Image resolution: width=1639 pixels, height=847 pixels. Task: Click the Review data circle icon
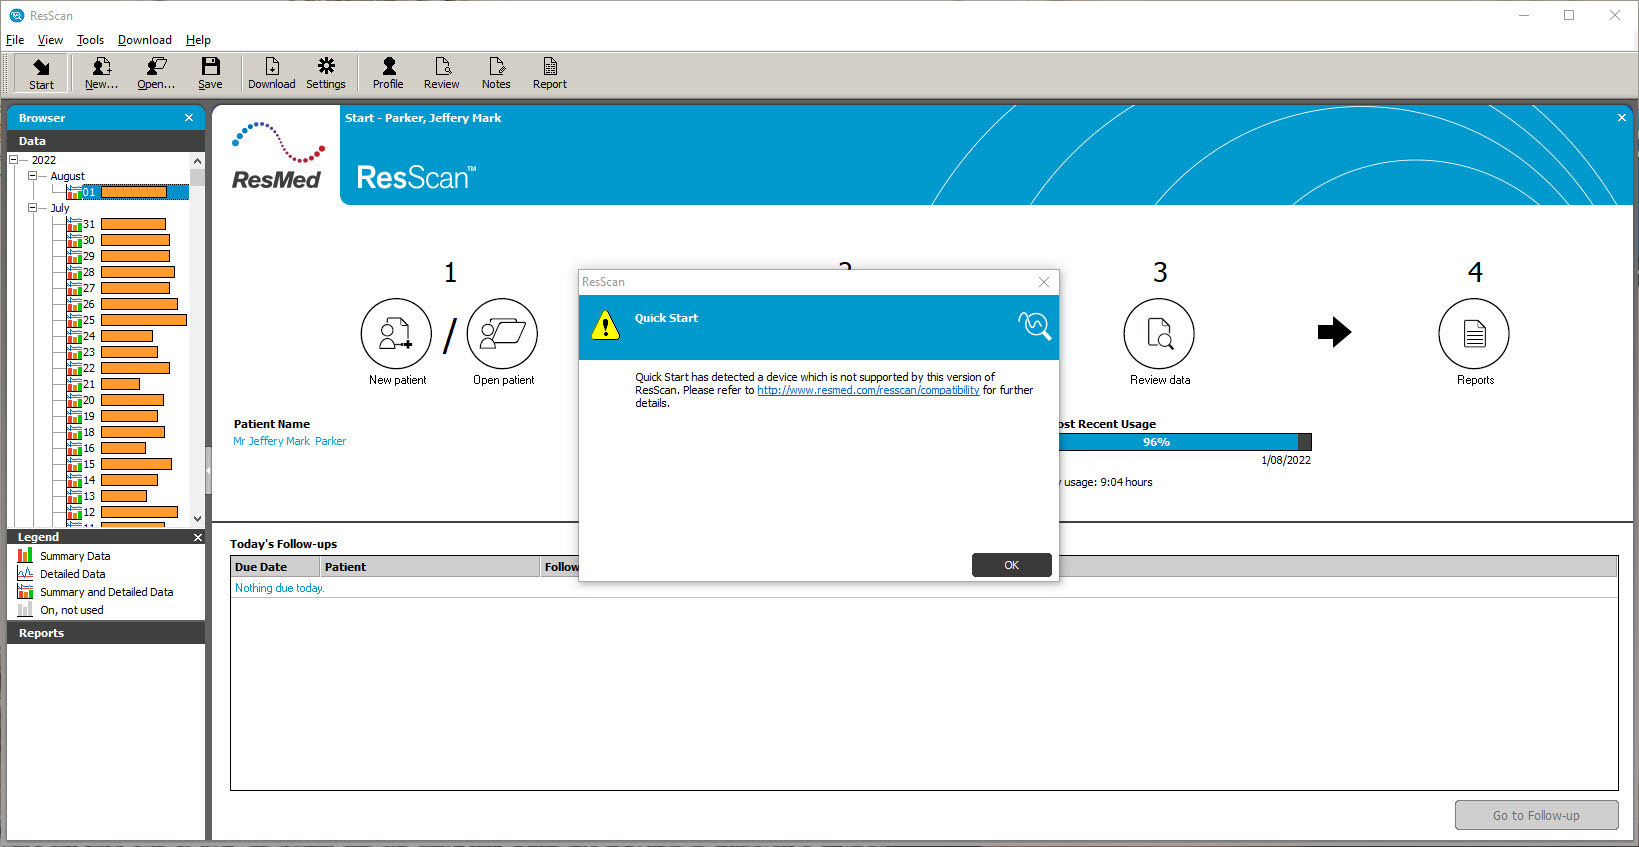[1159, 333]
